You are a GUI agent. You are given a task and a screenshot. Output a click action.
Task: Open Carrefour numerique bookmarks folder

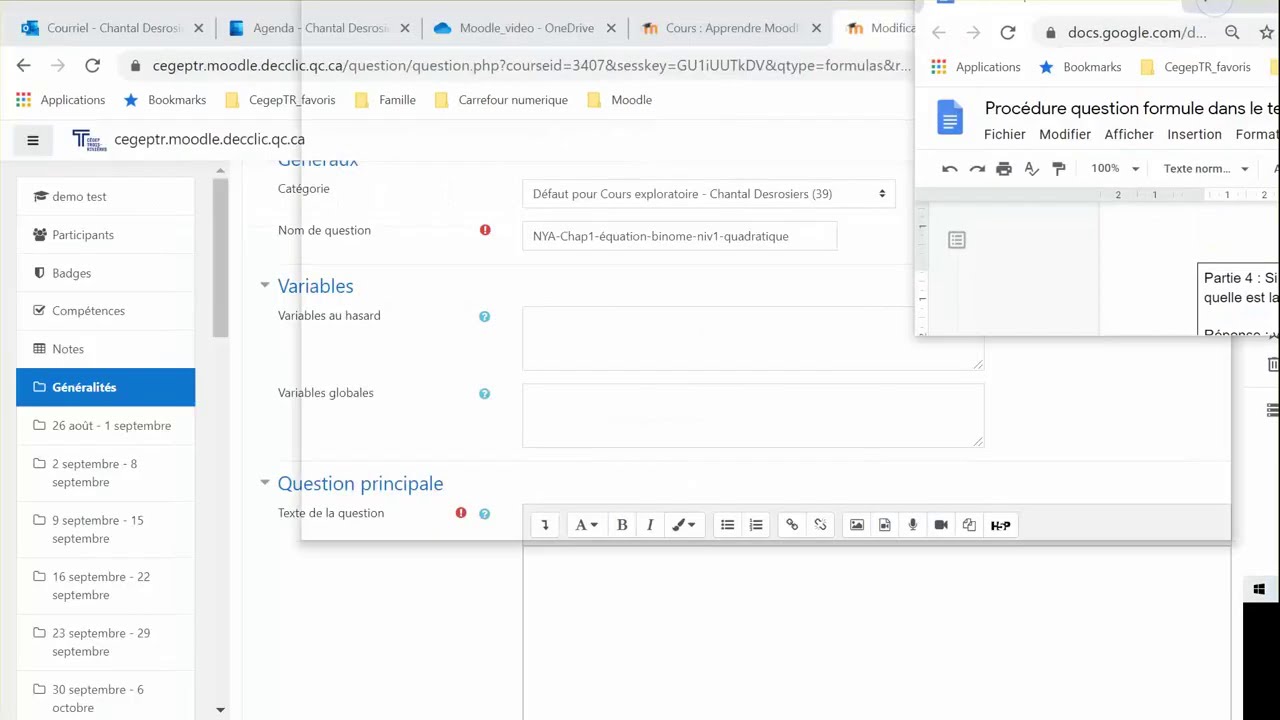pos(501,100)
